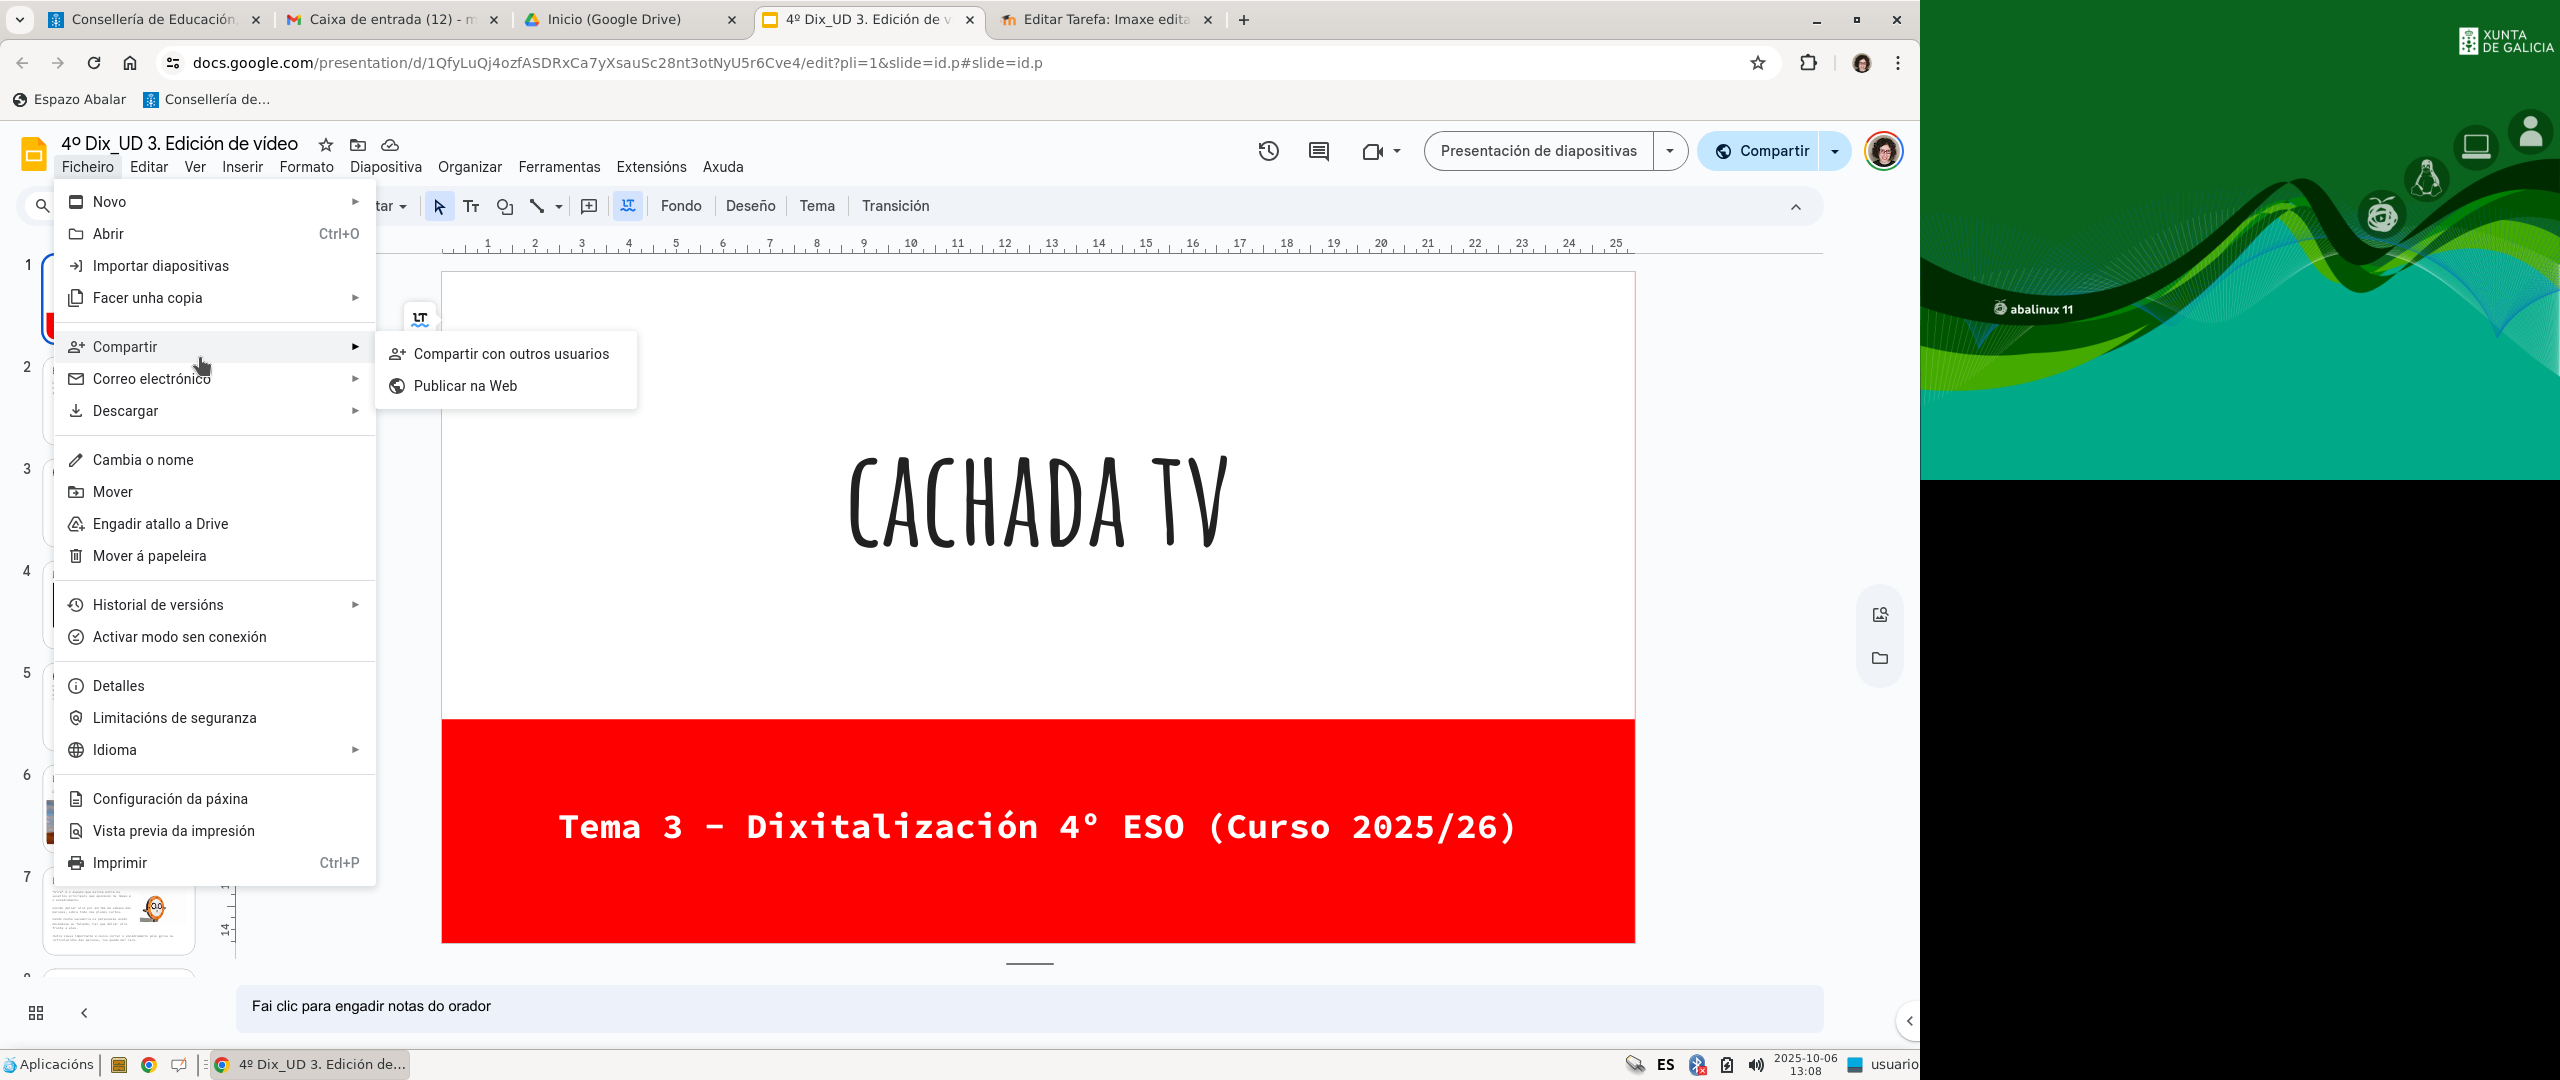Click the floating text-fit icon near slide
The height and width of the screenshot is (1080, 2560).
(420, 319)
